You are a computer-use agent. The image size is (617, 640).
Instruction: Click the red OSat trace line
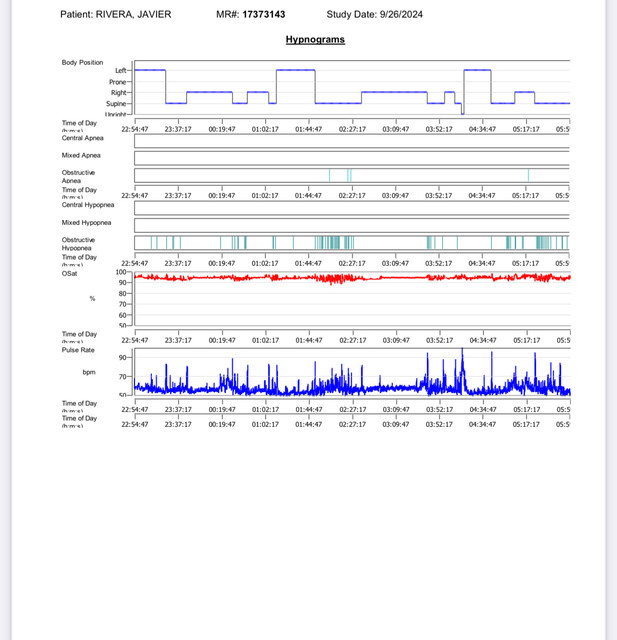point(353,278)
